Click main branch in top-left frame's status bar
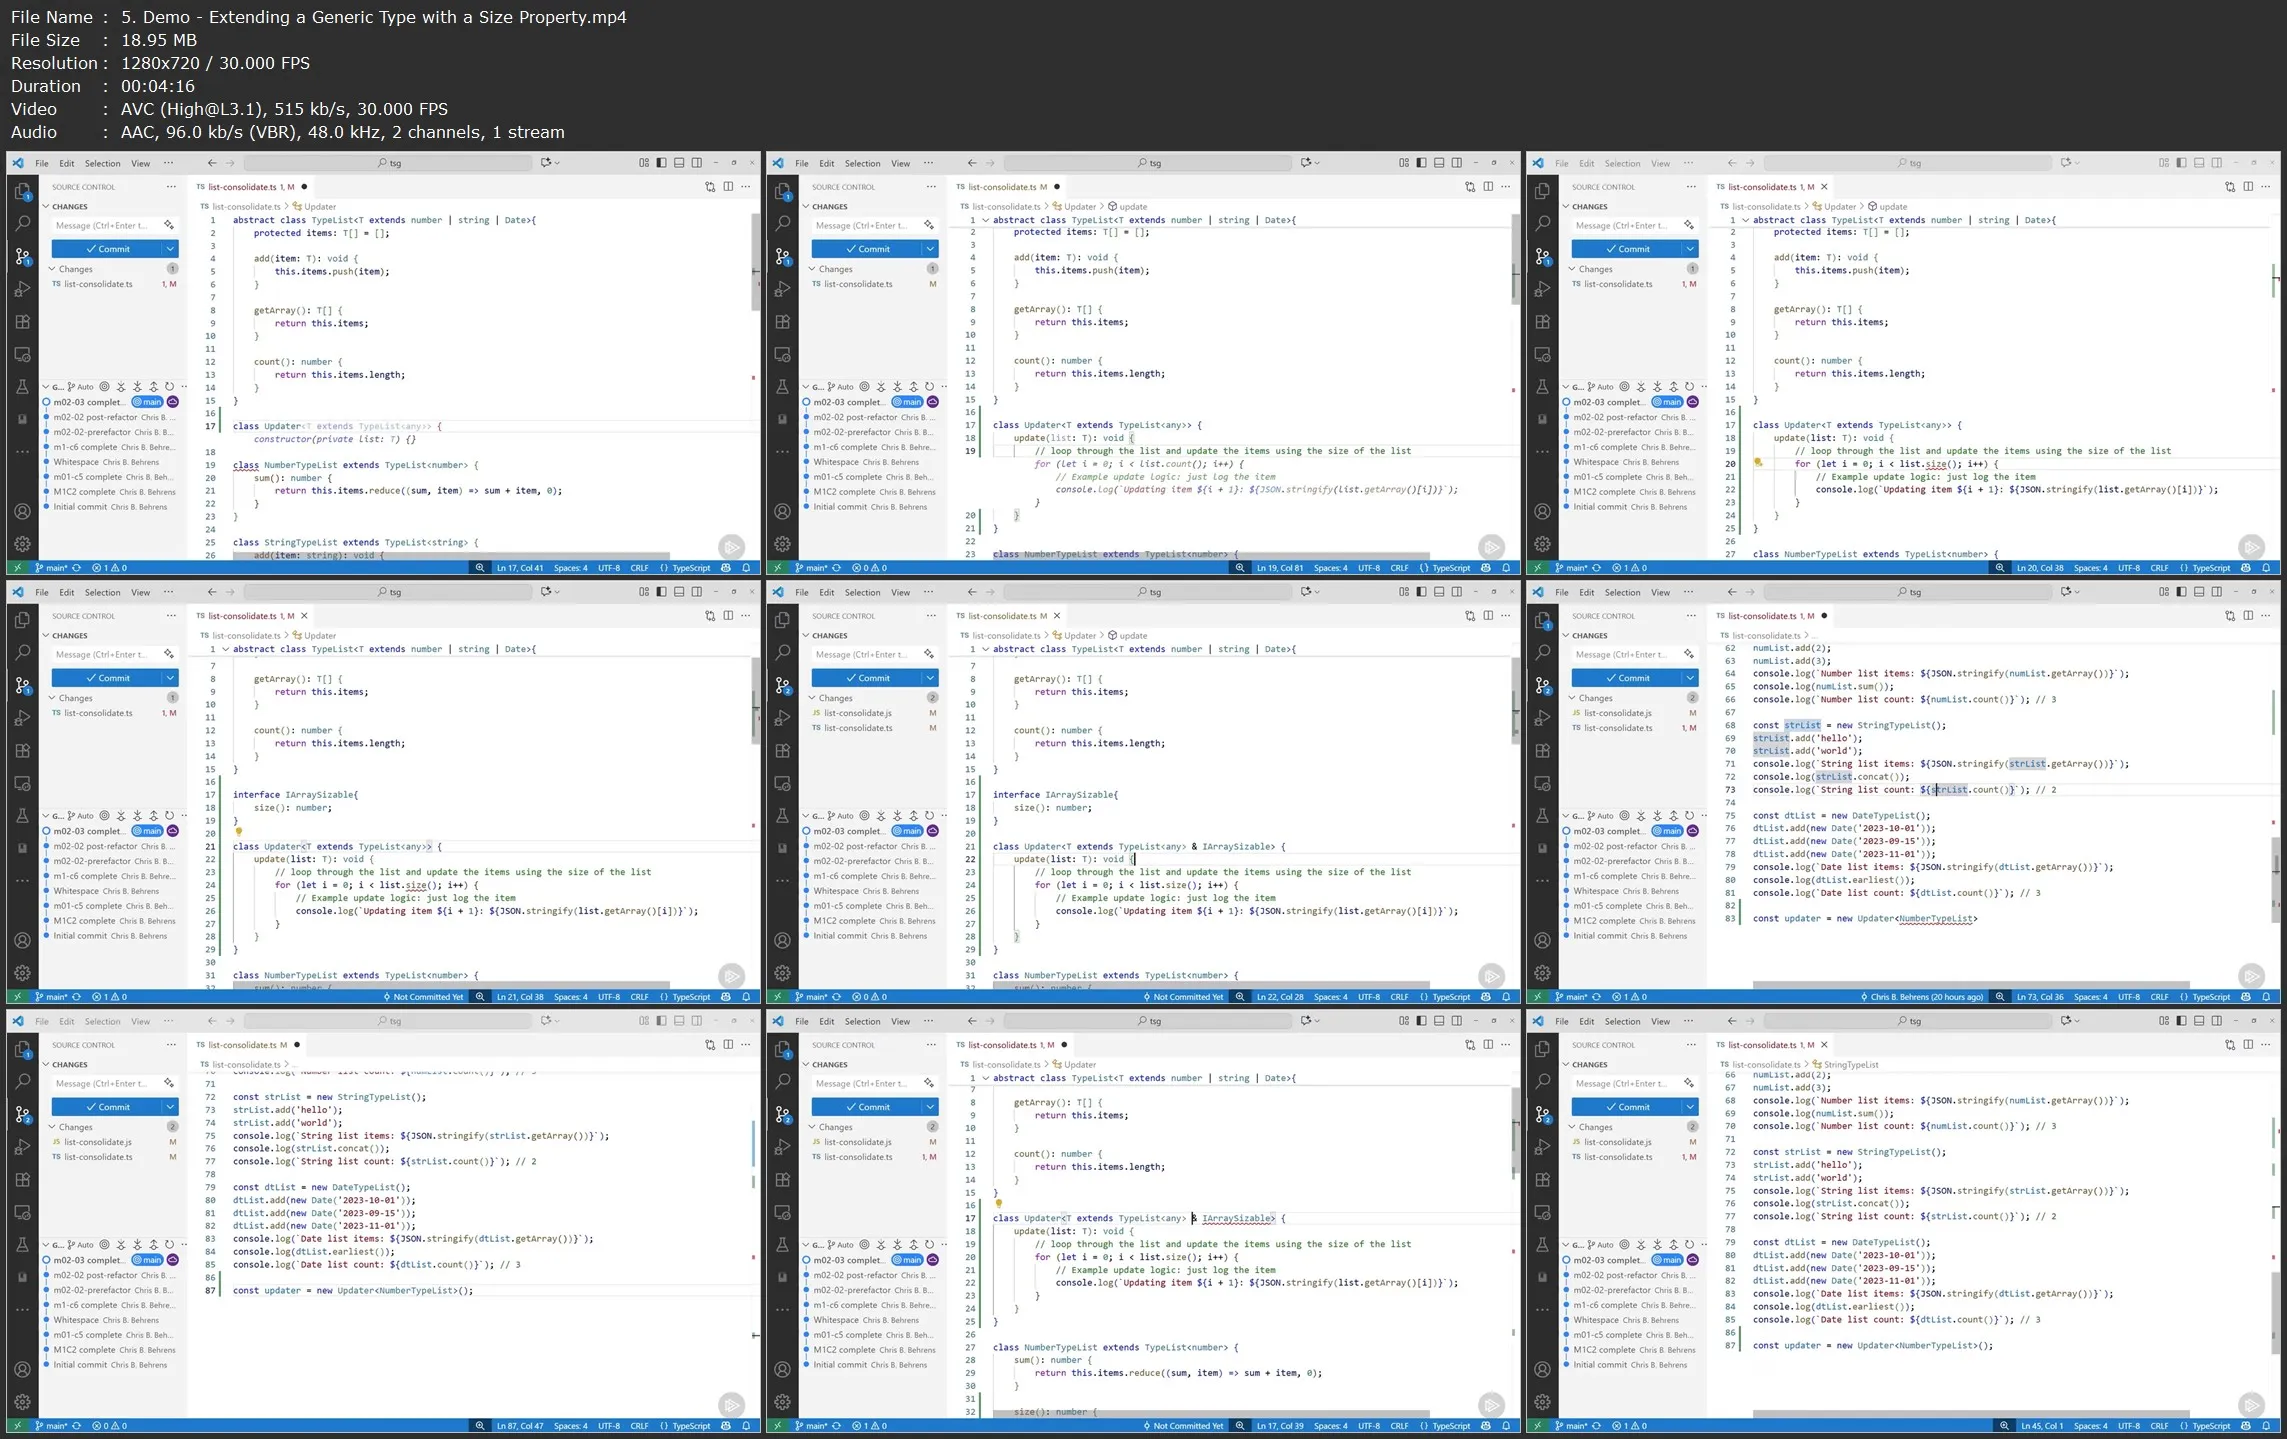This screenshot has height=1439, width=2287. point(50,568)
